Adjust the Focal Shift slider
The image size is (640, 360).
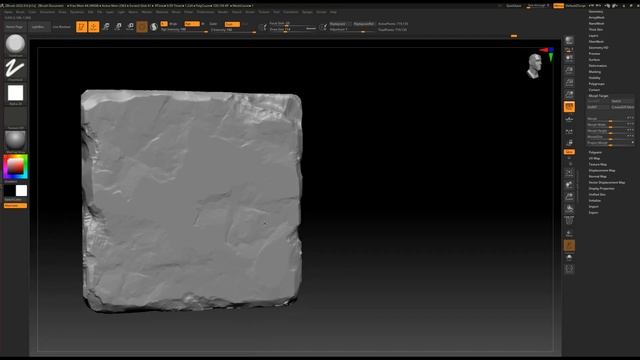(x=293, y=24)
